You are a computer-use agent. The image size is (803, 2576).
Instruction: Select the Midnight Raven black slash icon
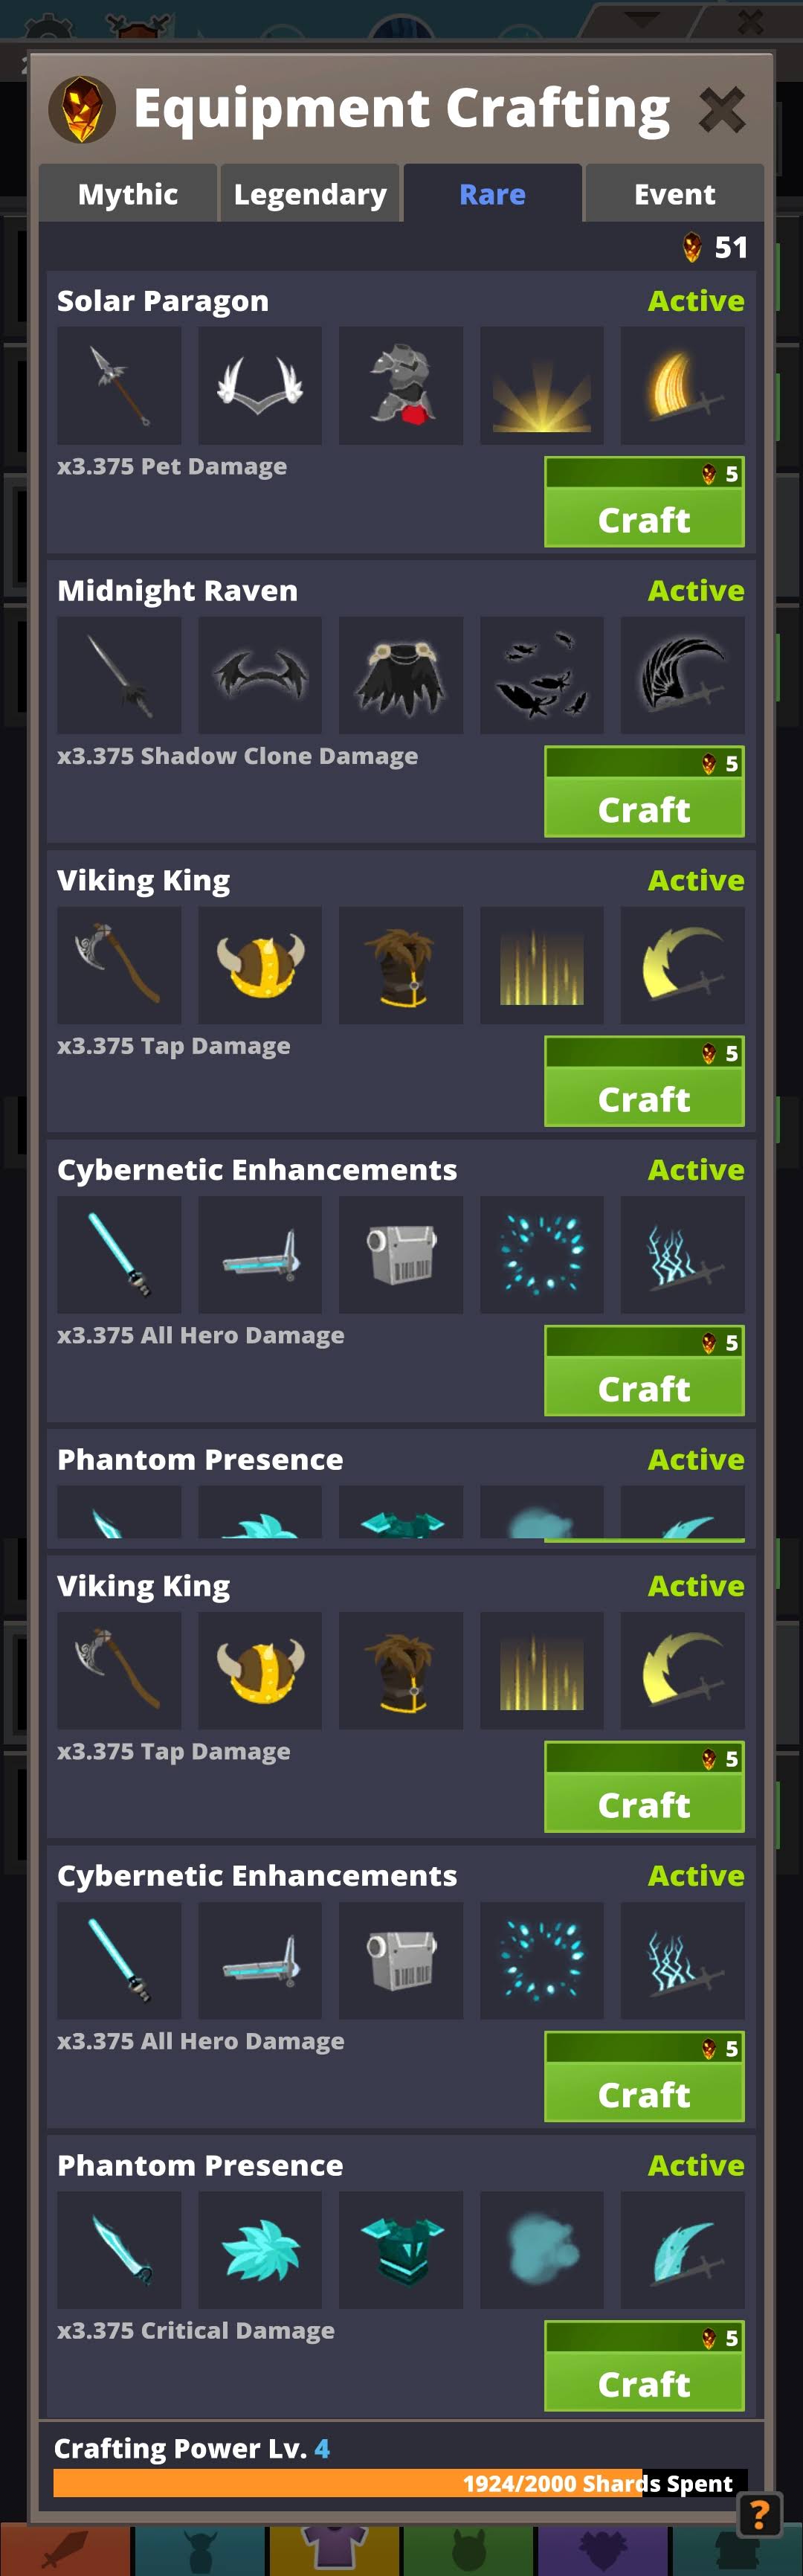click(x=683, y=675)
